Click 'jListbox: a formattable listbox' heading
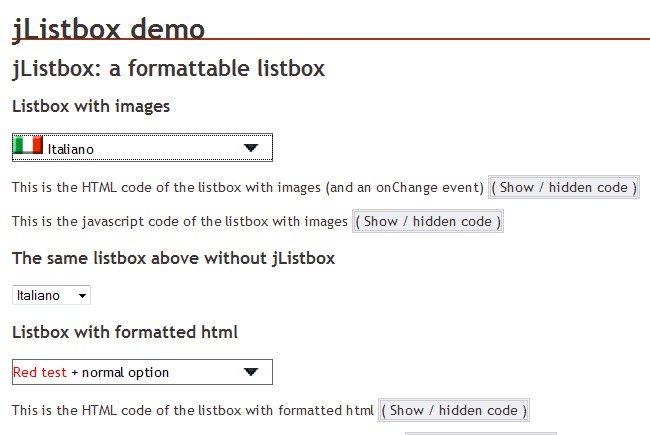The height and width of the screenshot is (435, 650). (168, 69)
